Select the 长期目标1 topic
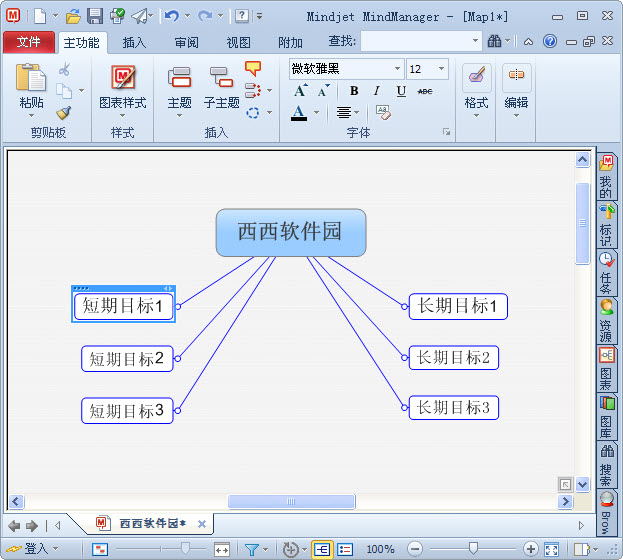This screenshot has width=623, height=560. [458, 306]
